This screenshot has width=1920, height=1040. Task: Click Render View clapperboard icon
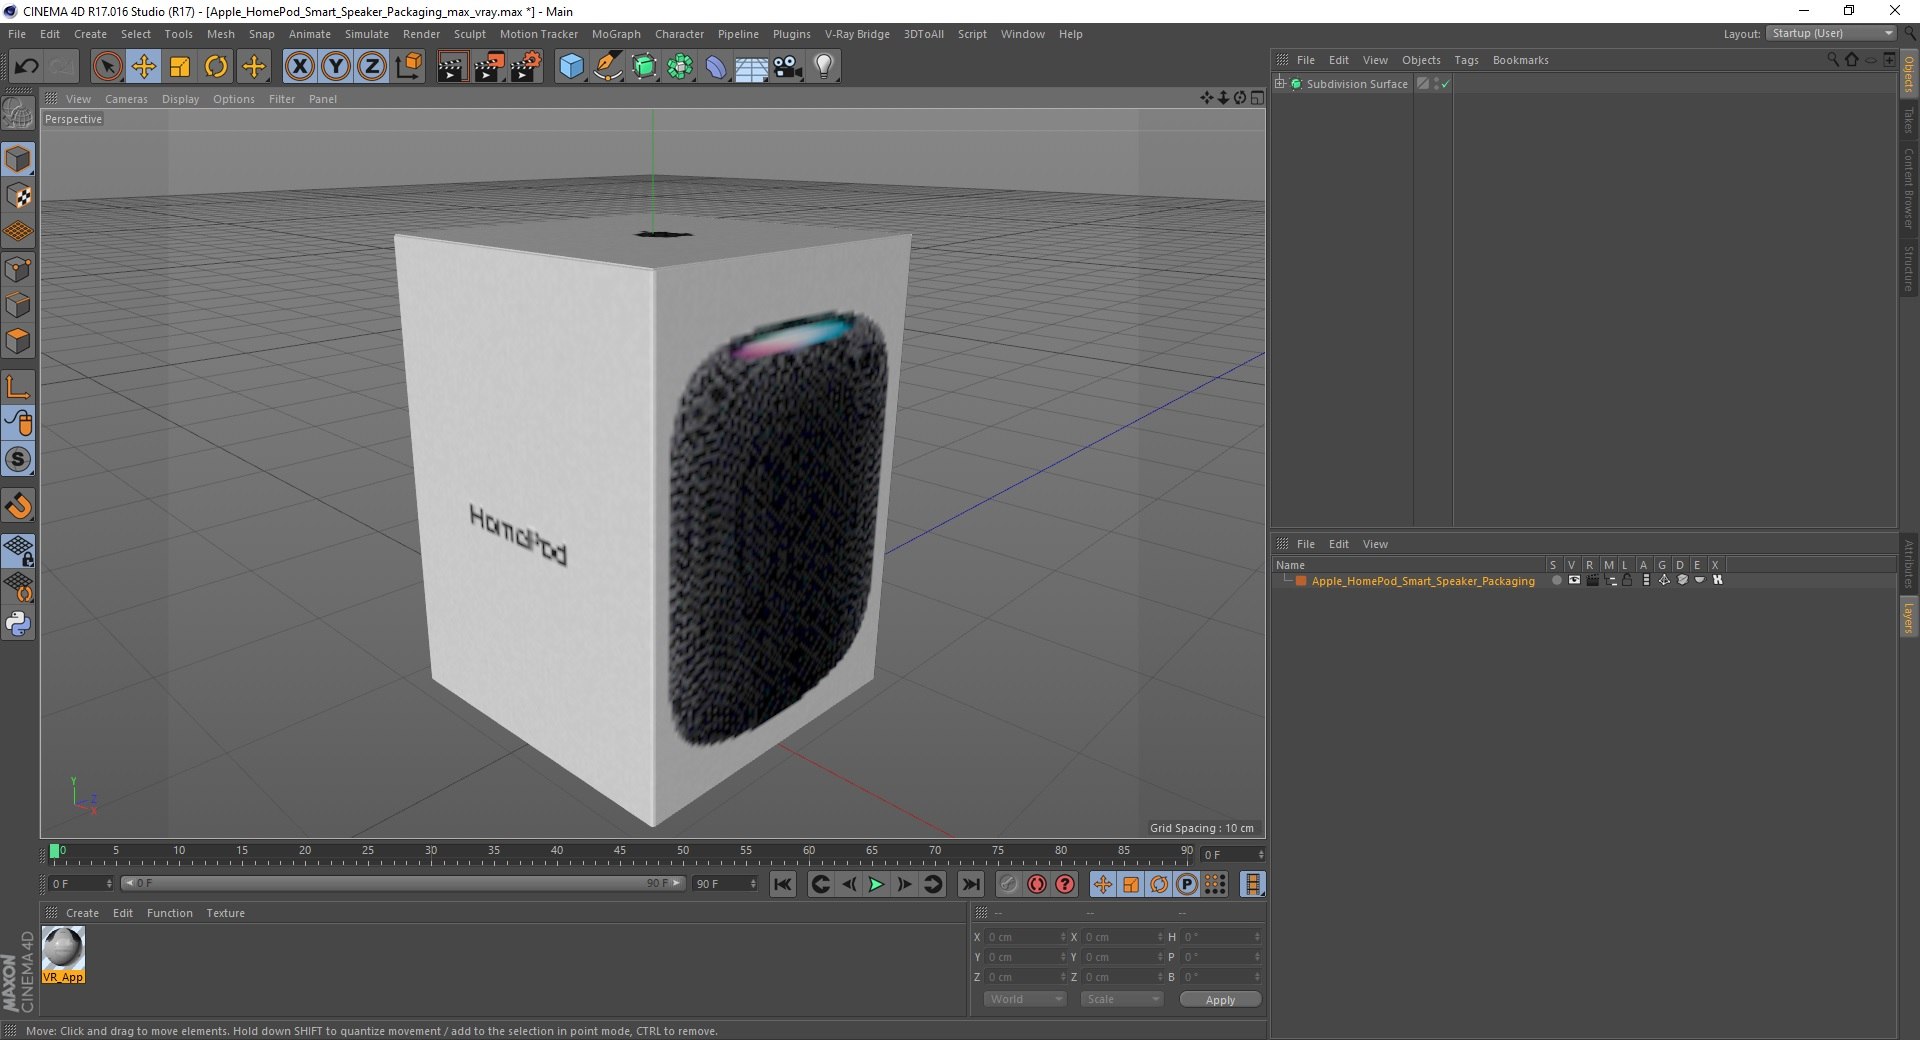point(452,67)
